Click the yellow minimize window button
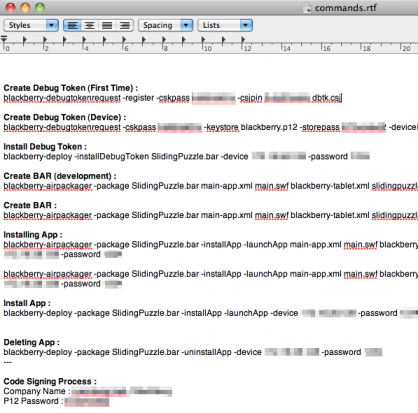Viewport: 418px width, 413px height. pyautogui.click(x=25, y=7)
